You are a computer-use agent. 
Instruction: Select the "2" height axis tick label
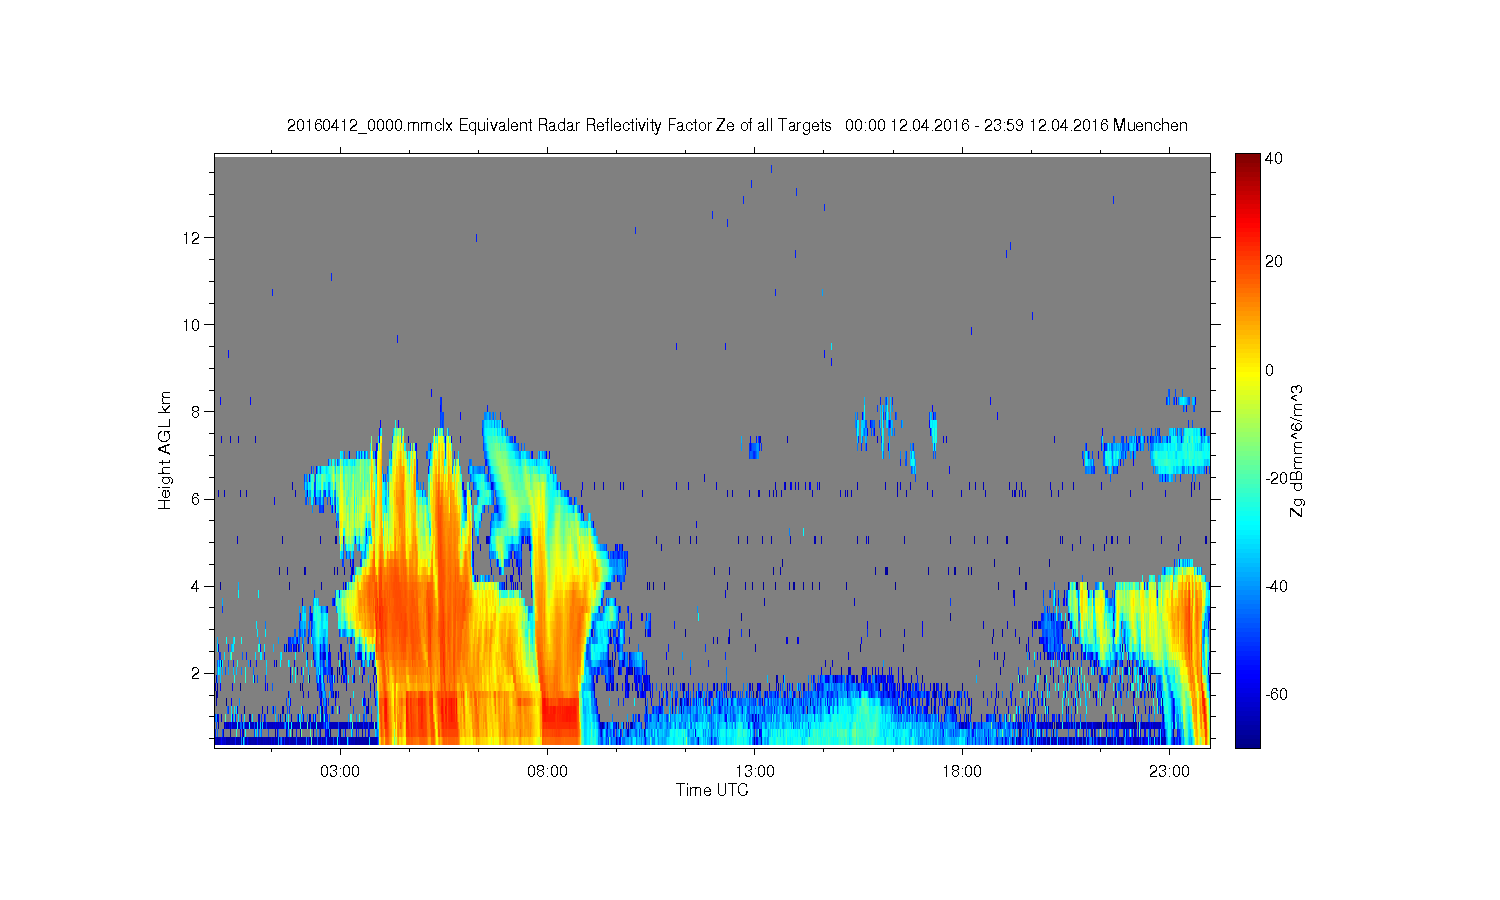(197, 673)
